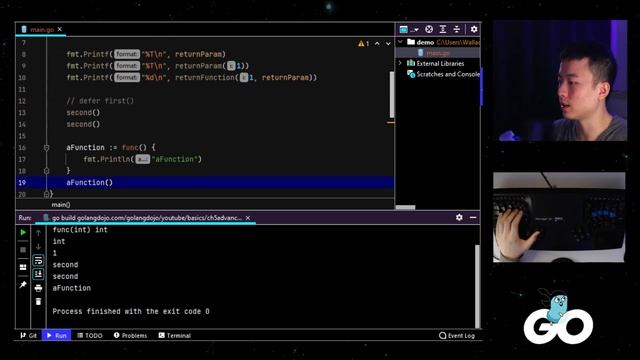Clear console output with trash icon
640x360 pixels.
tap(38, 302)
